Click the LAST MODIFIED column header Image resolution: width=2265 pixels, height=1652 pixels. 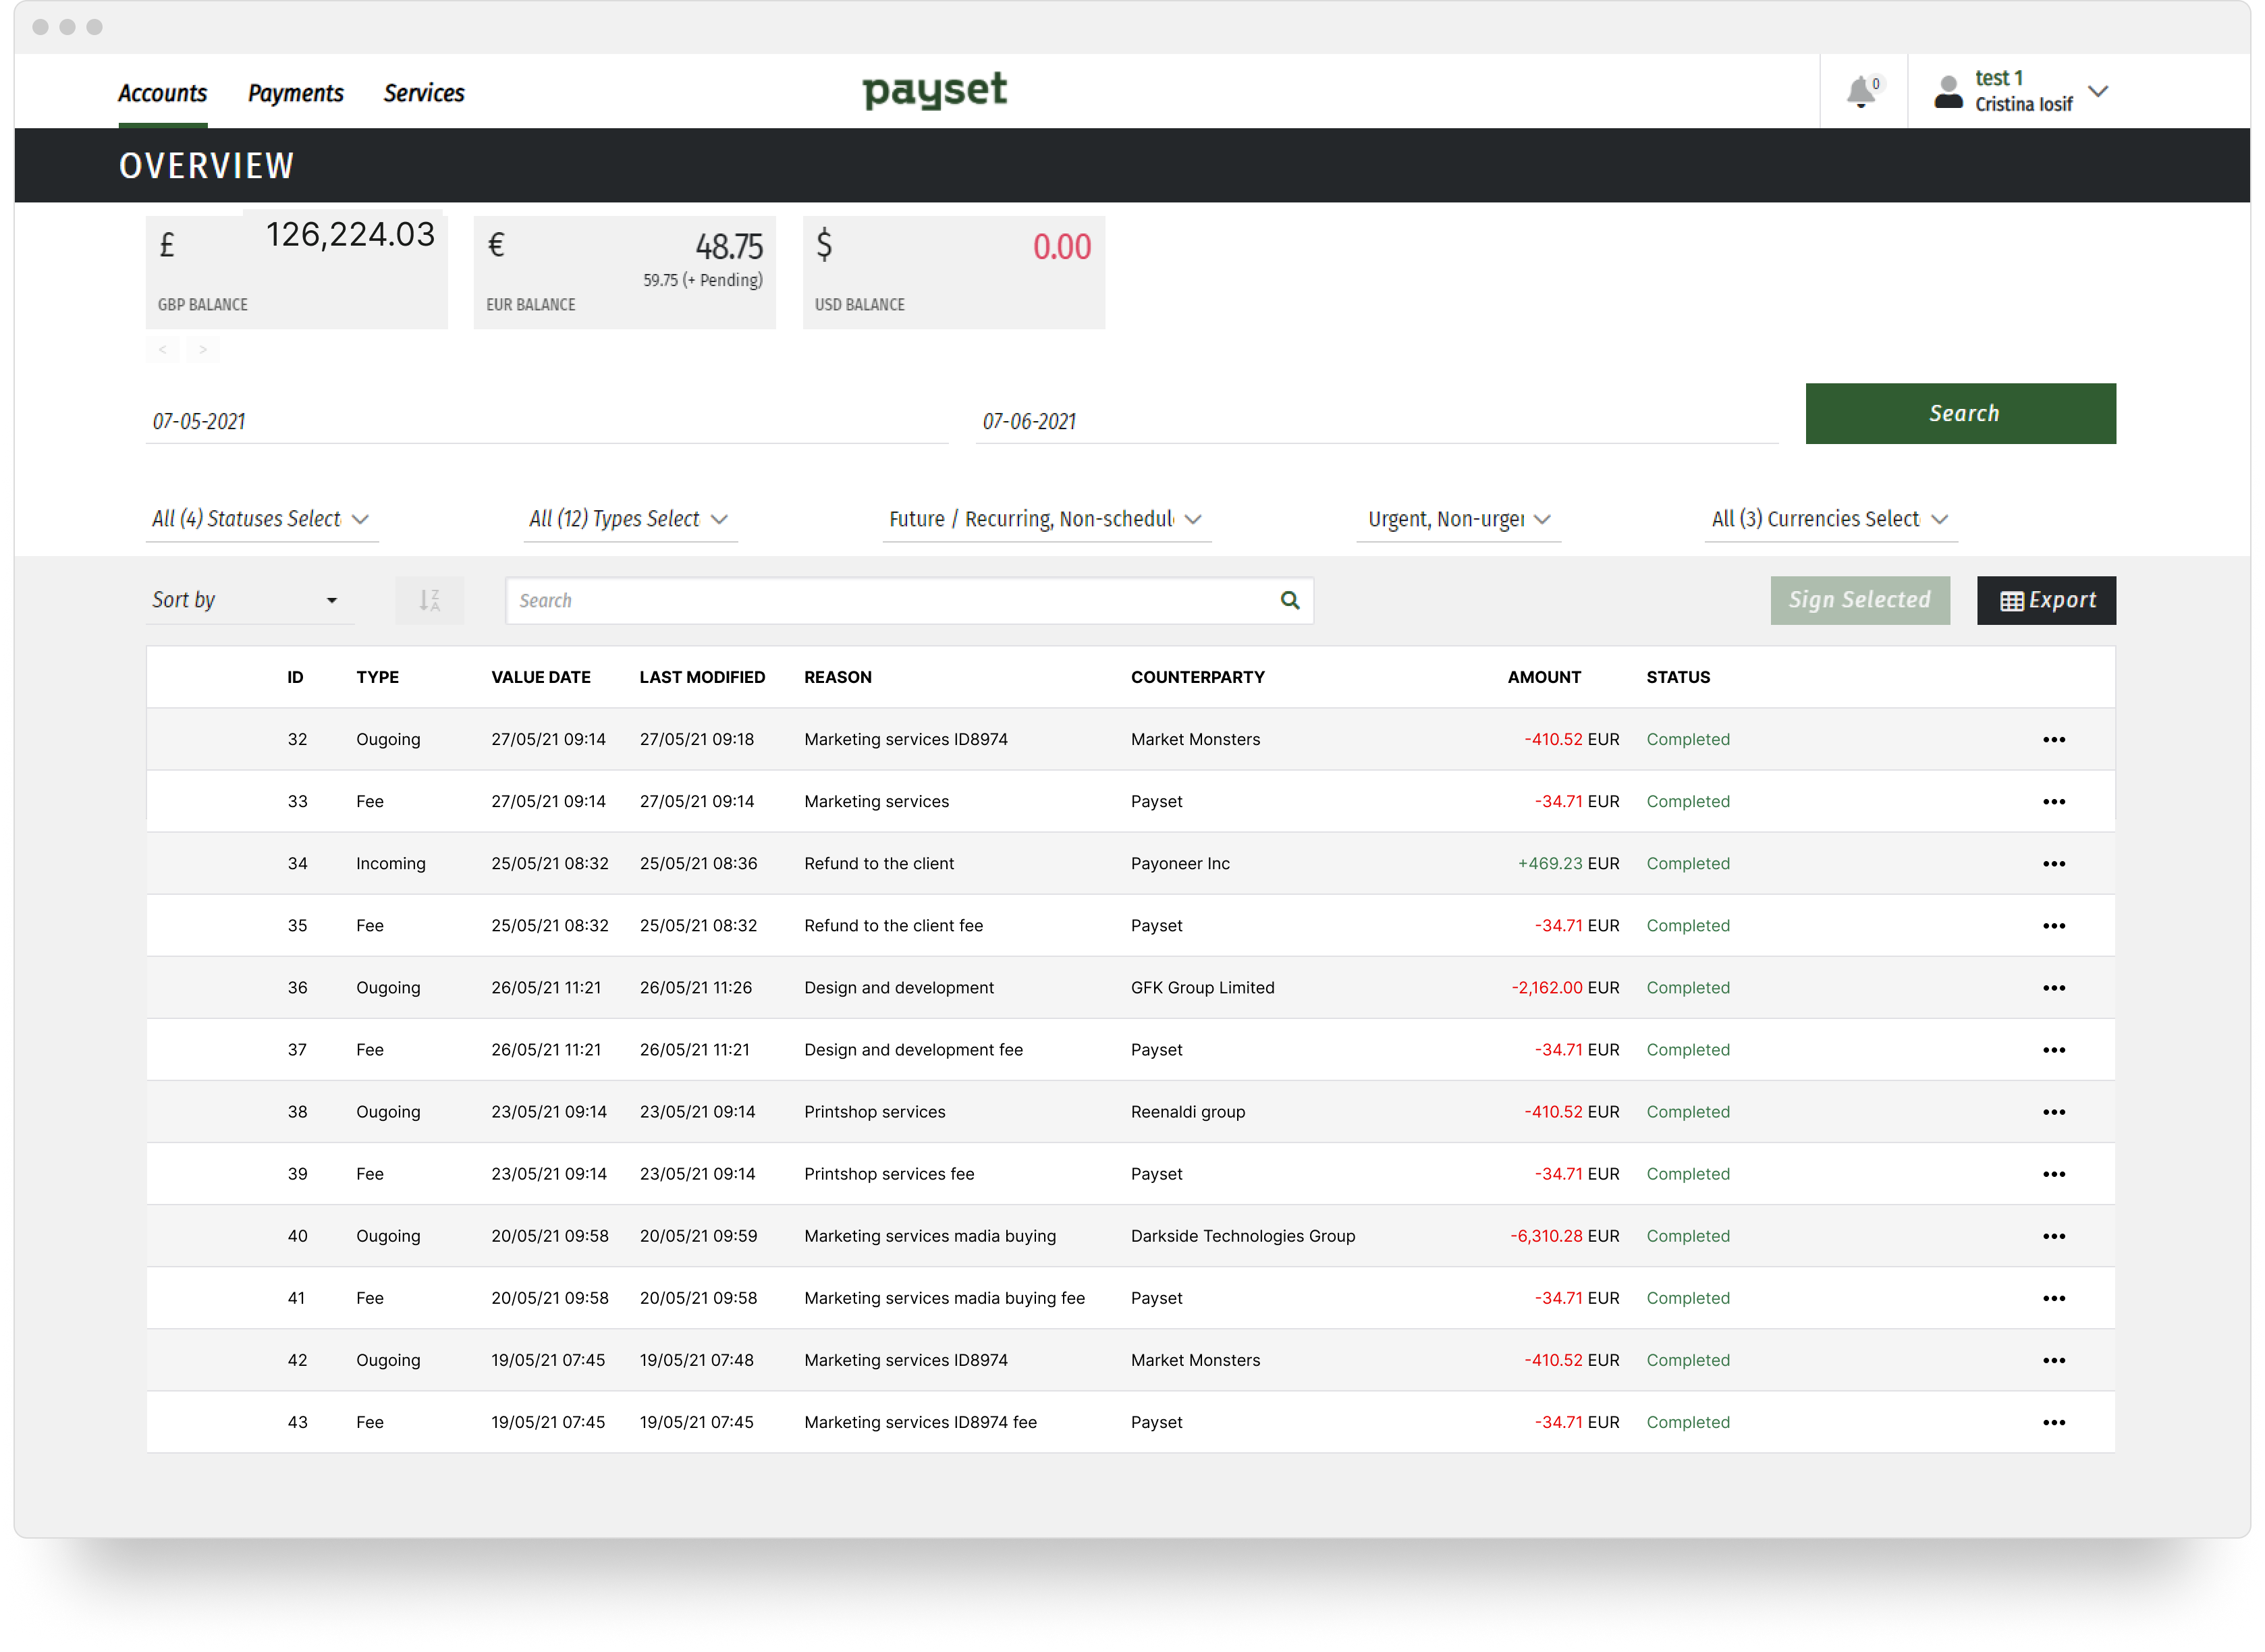(702, 677)
